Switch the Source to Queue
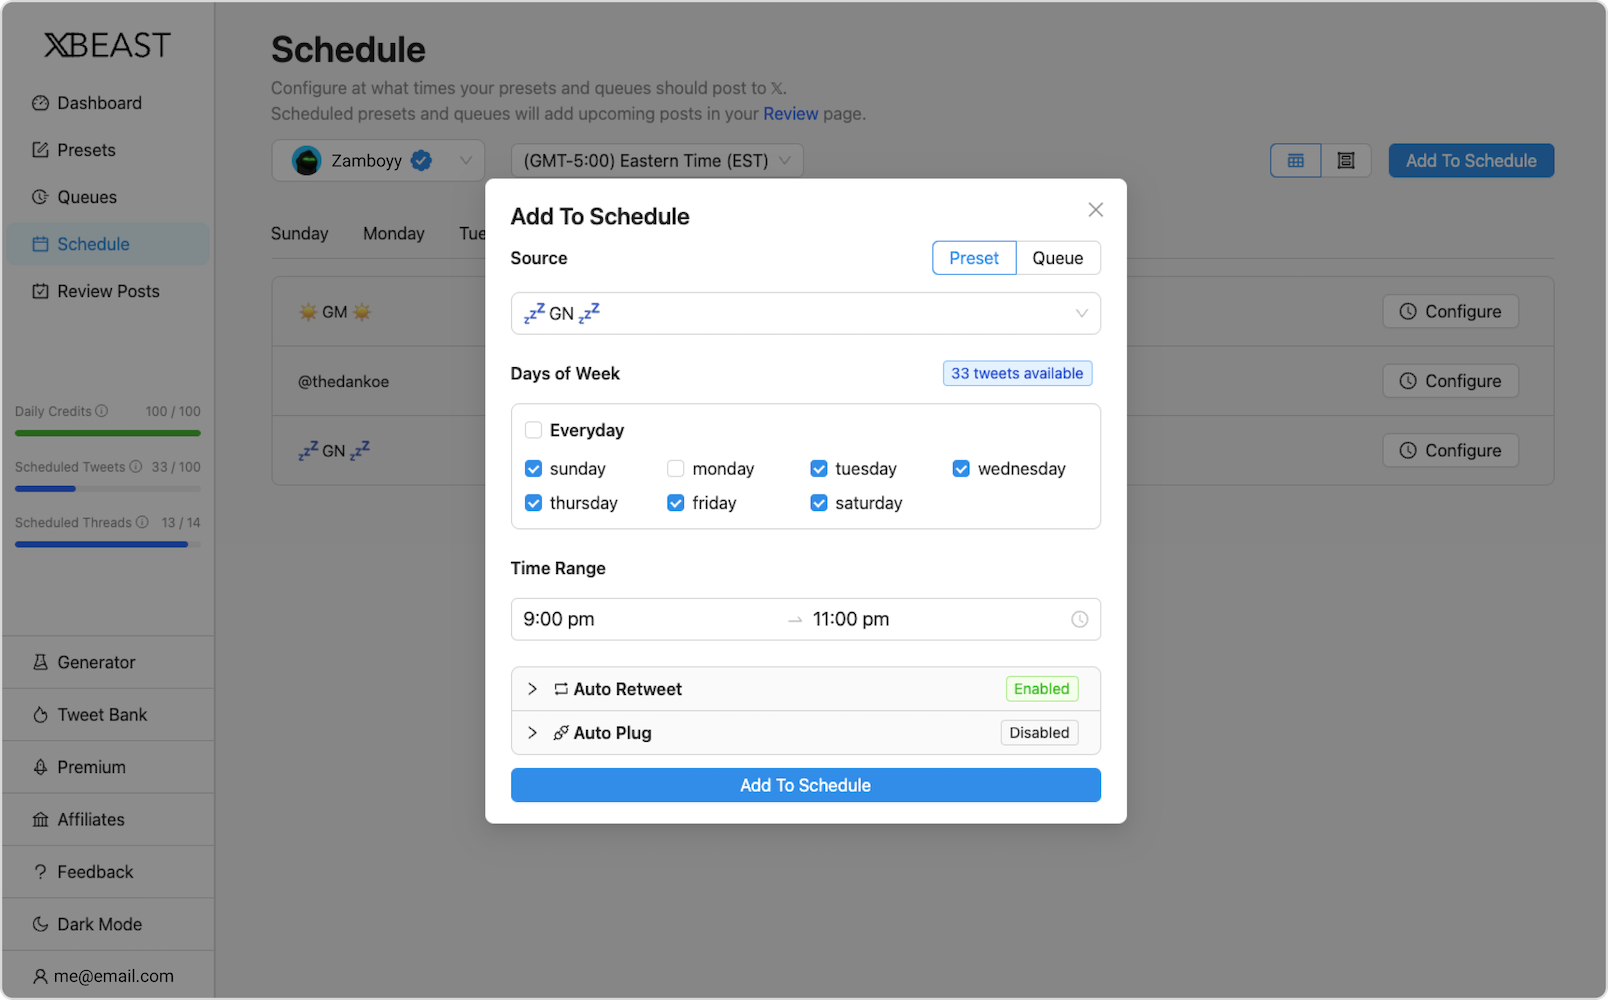This screenshot has width=1608, height=1000. (1057, 257)
